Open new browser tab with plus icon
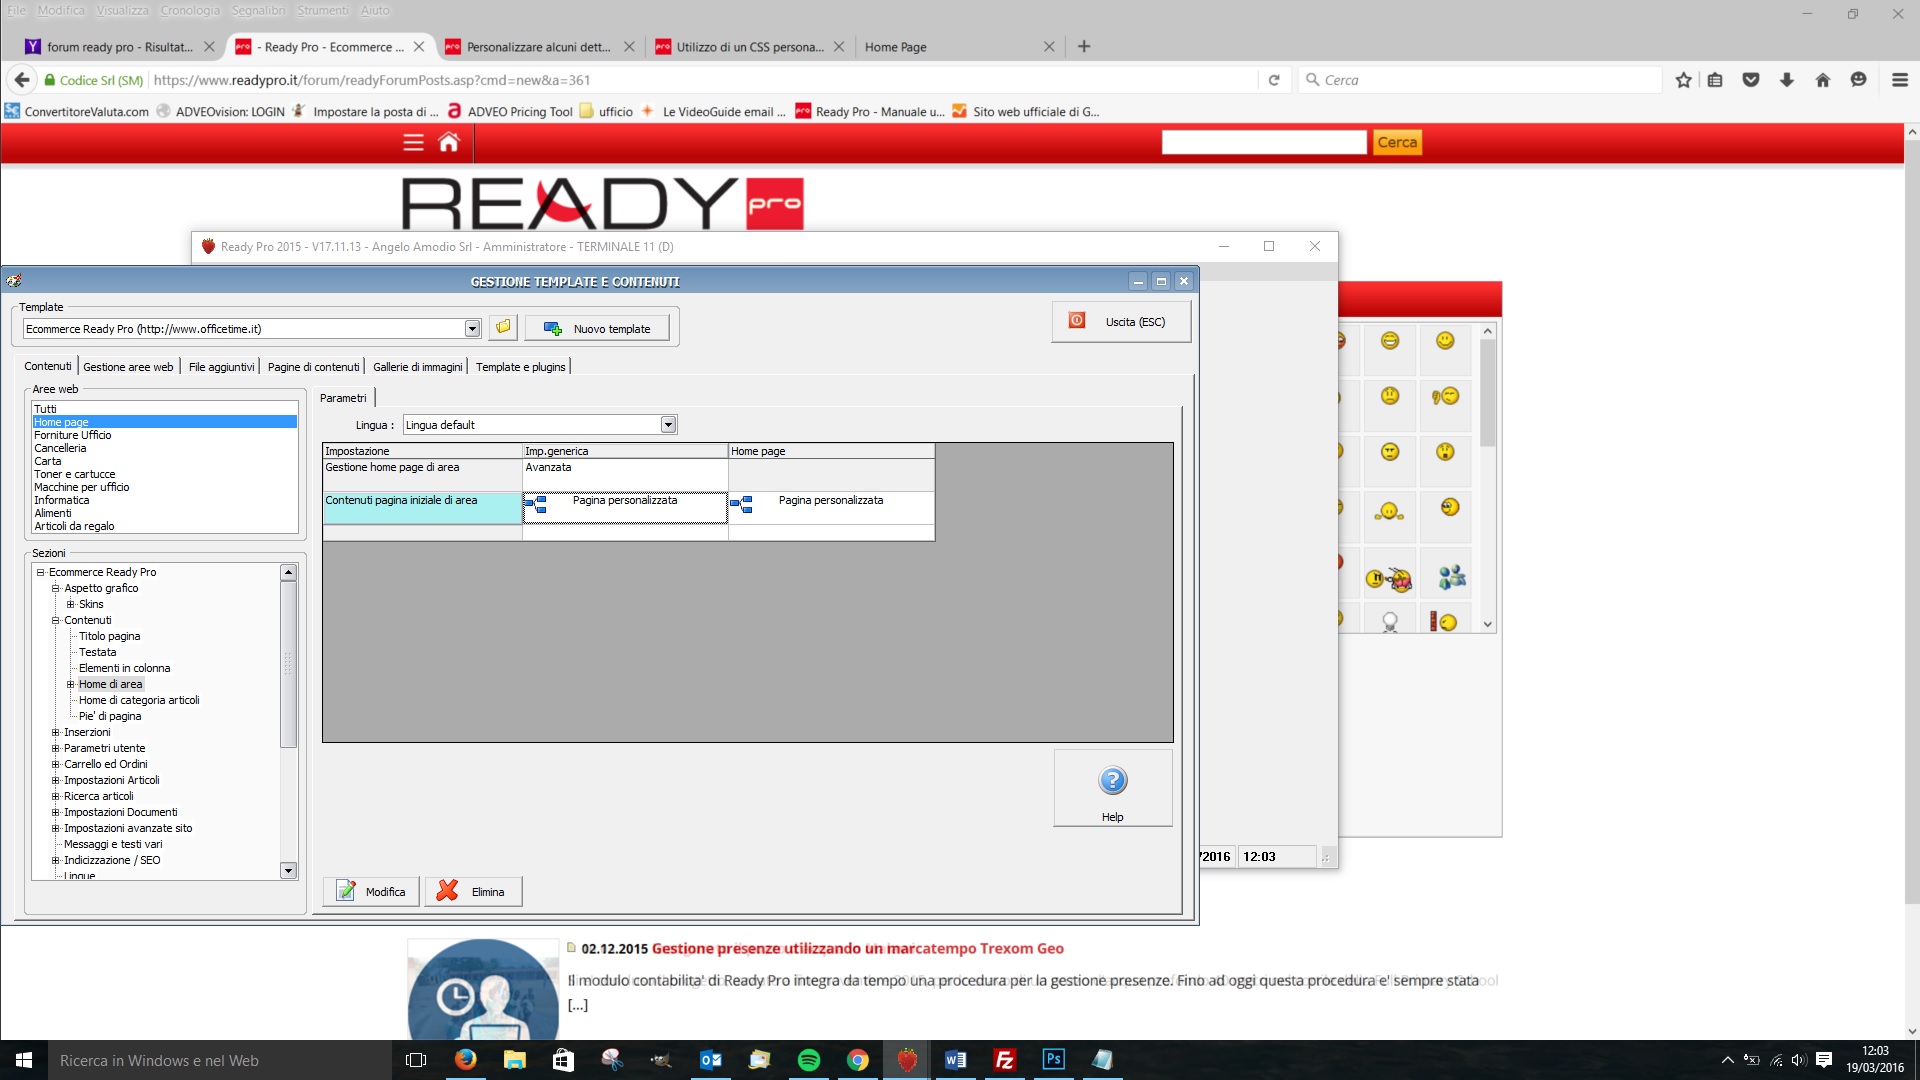 coord(1084,46)
